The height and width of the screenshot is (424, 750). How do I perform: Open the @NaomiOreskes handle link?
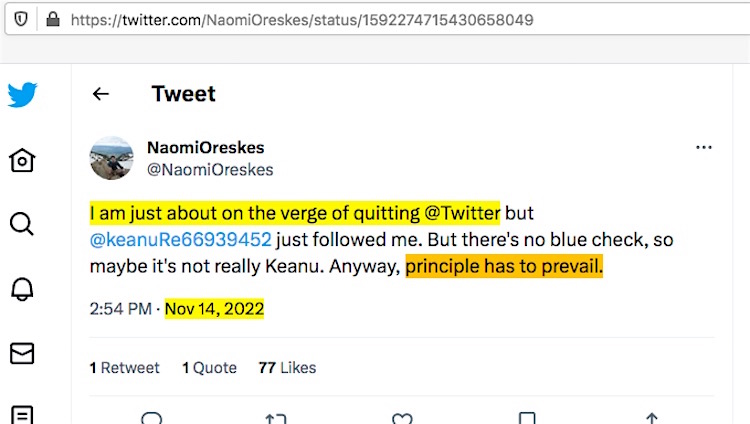pyautogui.click(x=210, y=170)
